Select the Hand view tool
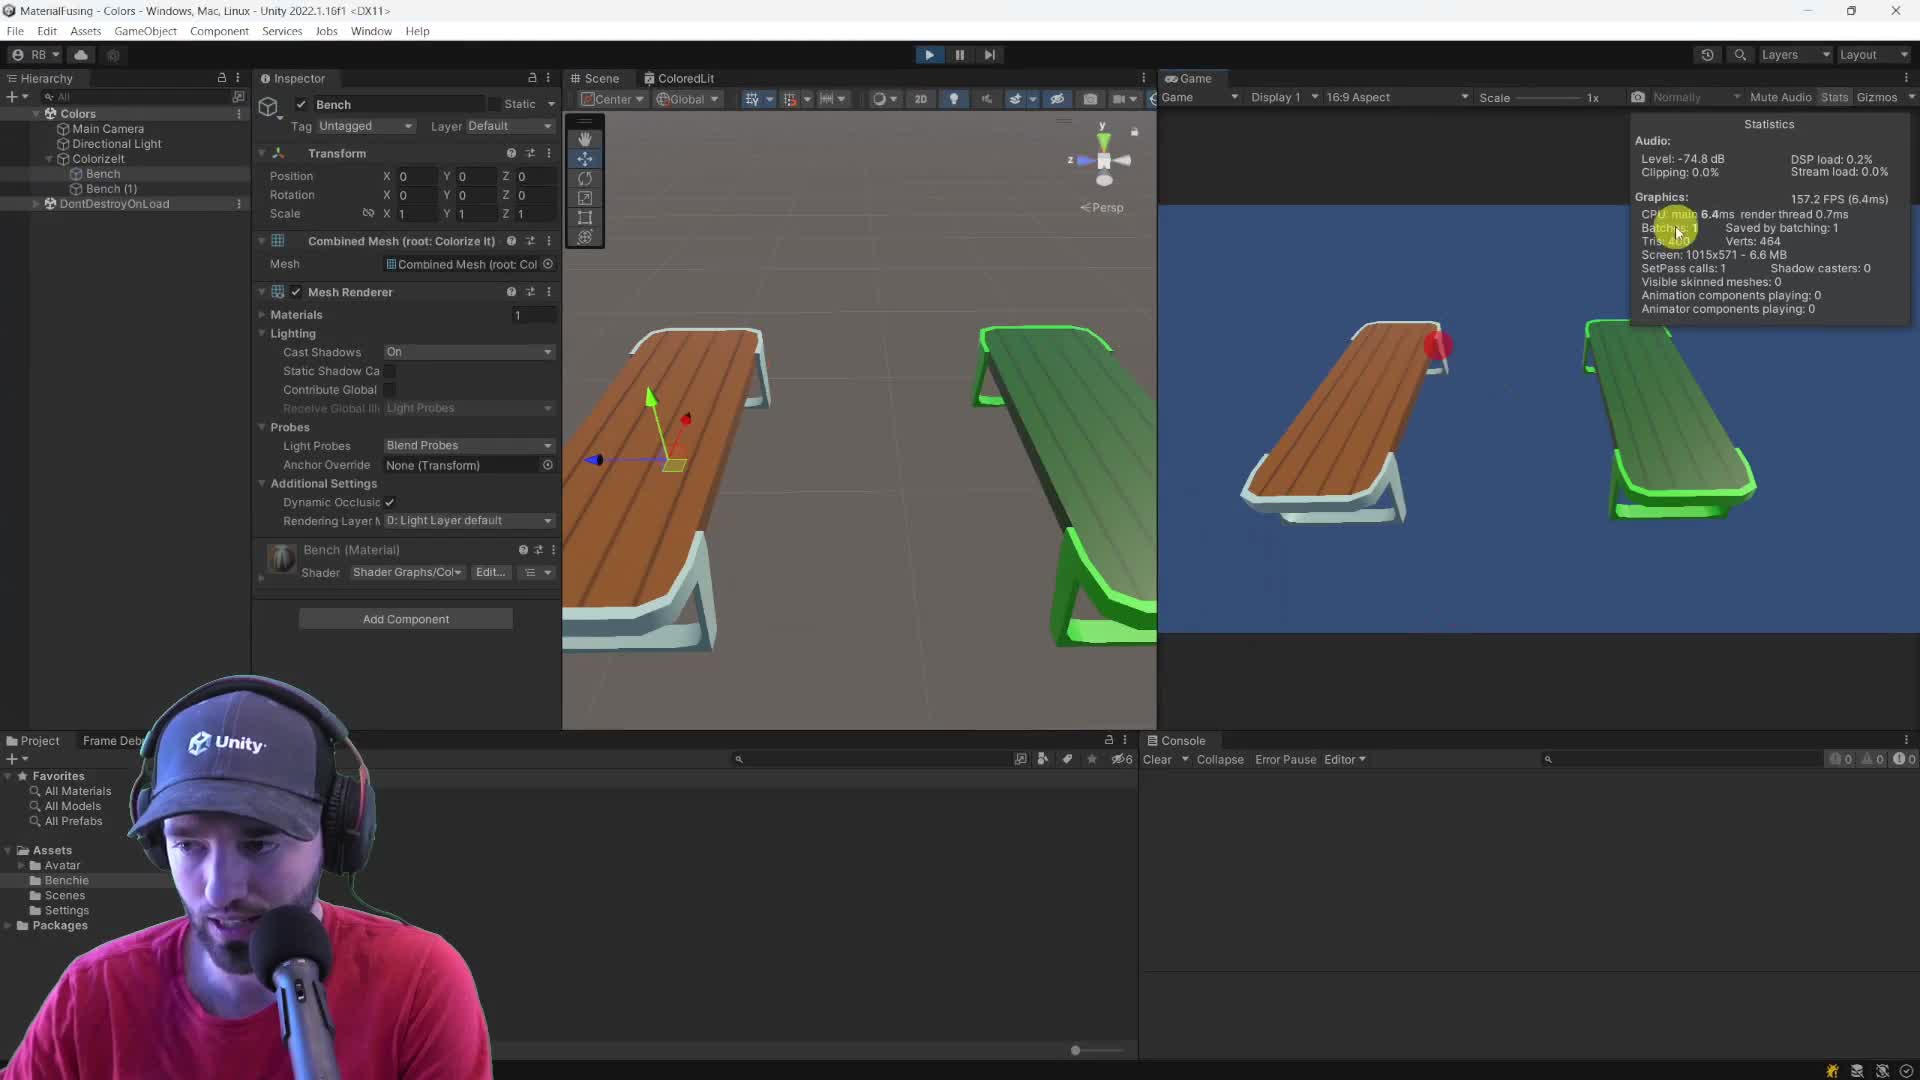This screenshot has height=1080, width=1920. click(x=585, y=139)
